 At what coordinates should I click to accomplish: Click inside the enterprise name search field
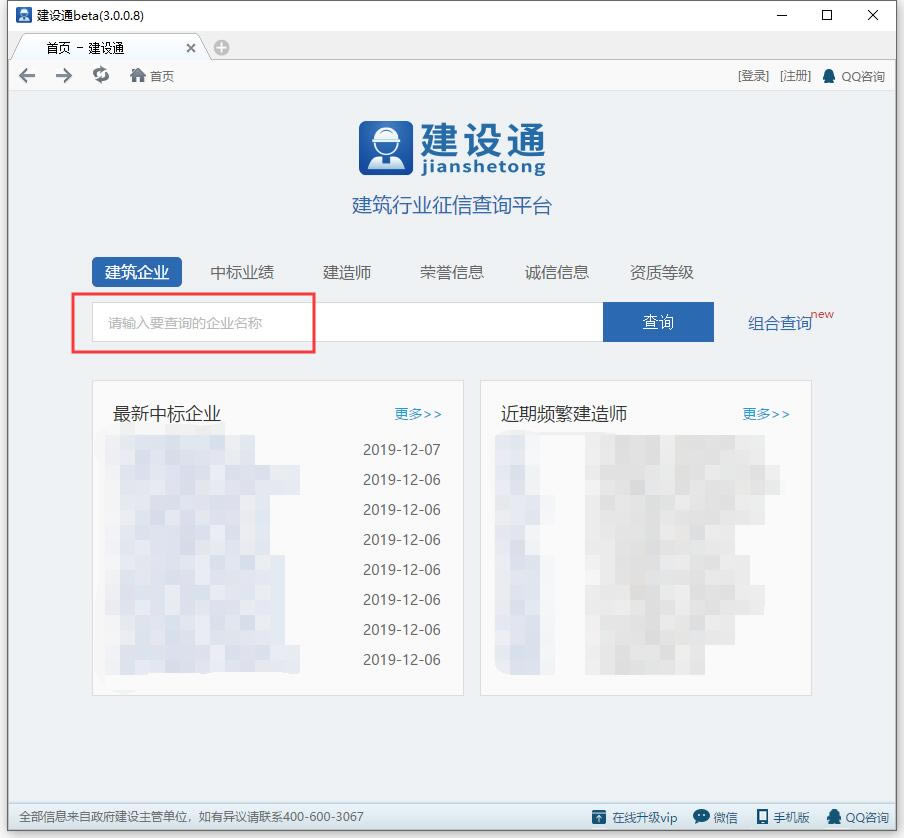(250, 321)
